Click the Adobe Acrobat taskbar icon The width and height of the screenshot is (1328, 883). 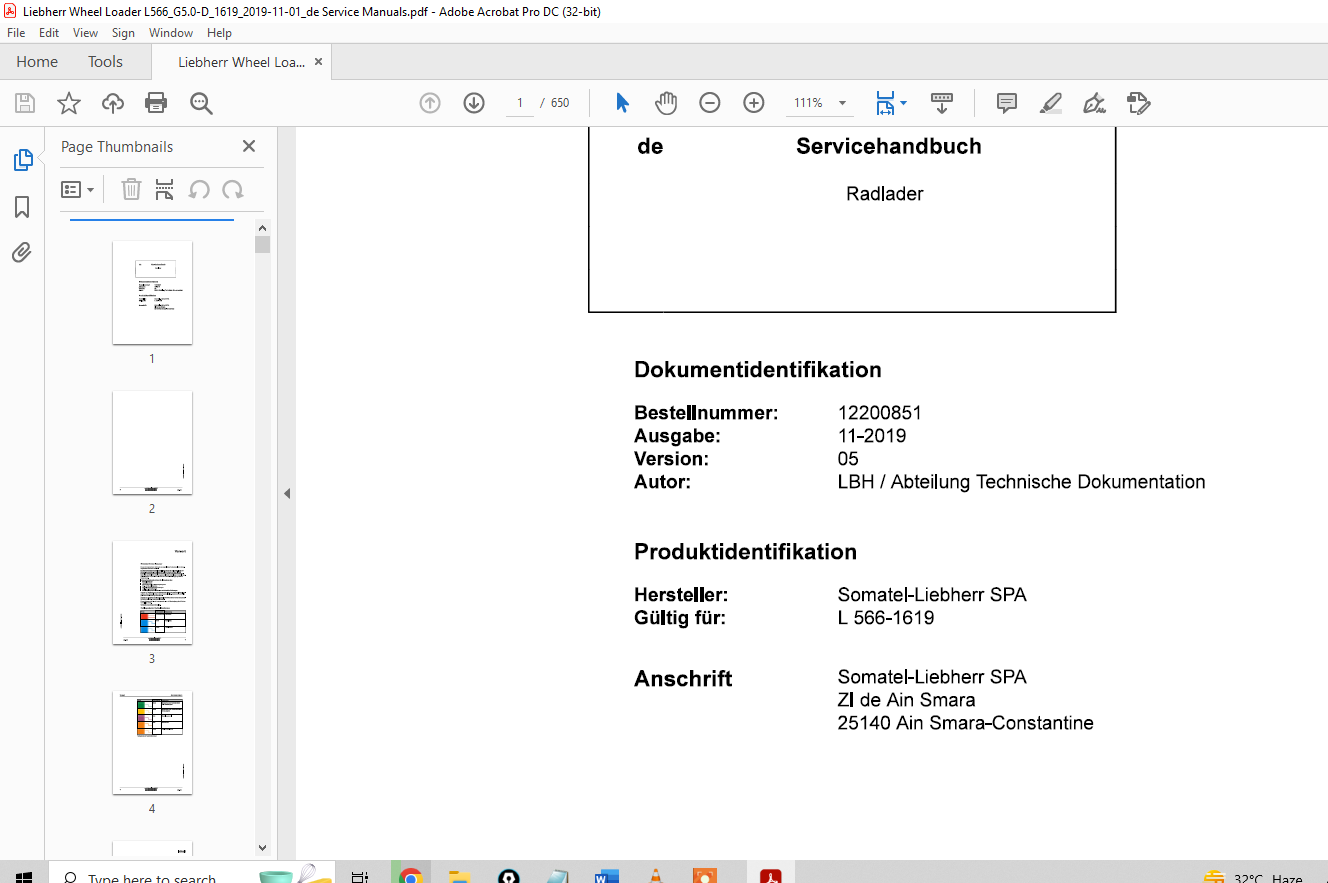(x=770, y=876)
